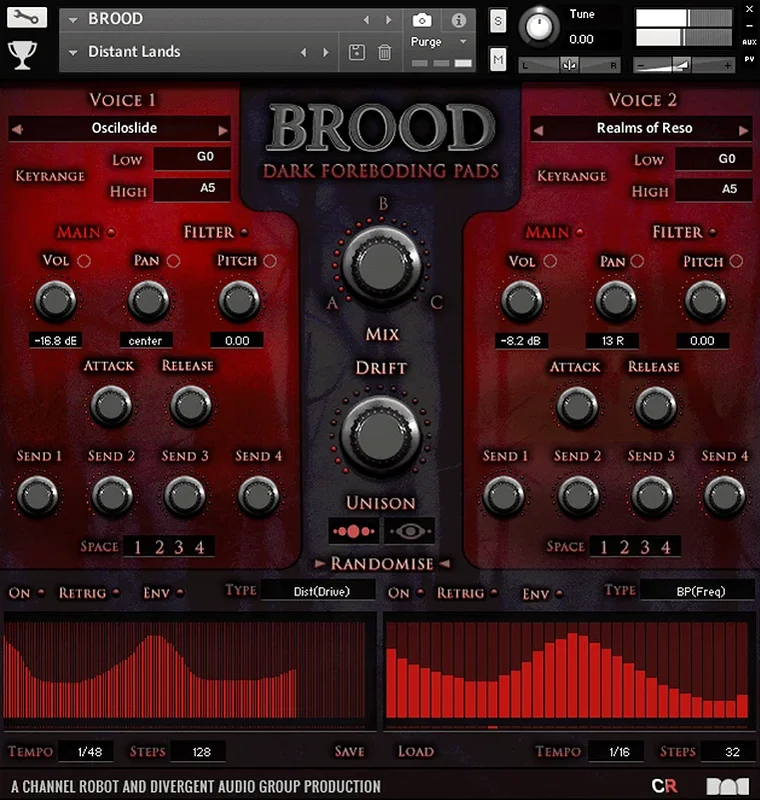The width and height of the screenshot is (760, 800).
Task: Open right sequencer Type BP(Freq) dropdown
Action: click(x=697, y=591)
